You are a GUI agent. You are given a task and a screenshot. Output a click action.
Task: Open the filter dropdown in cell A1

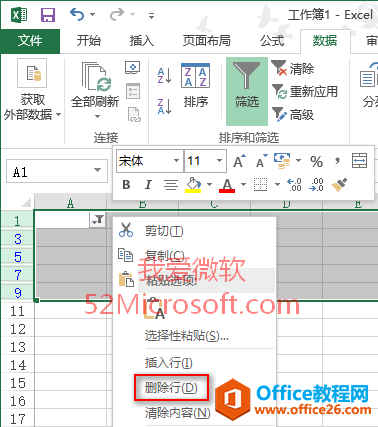pyautogui.click(x=98, y=220)
